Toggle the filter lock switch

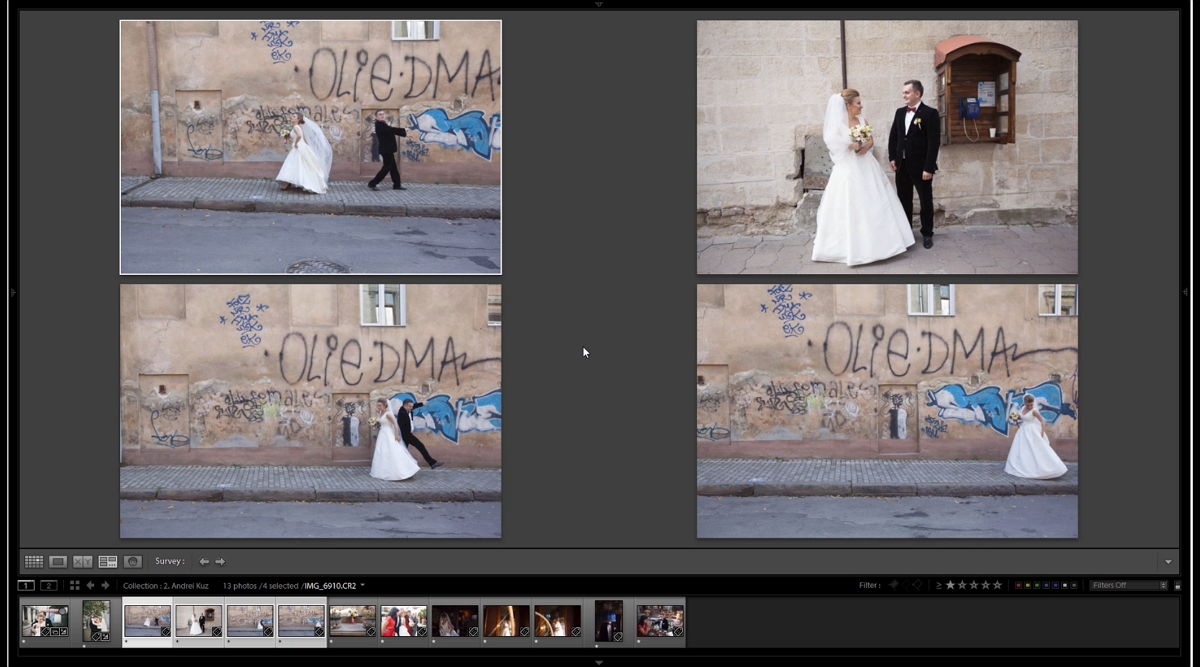click(1177, 585)
